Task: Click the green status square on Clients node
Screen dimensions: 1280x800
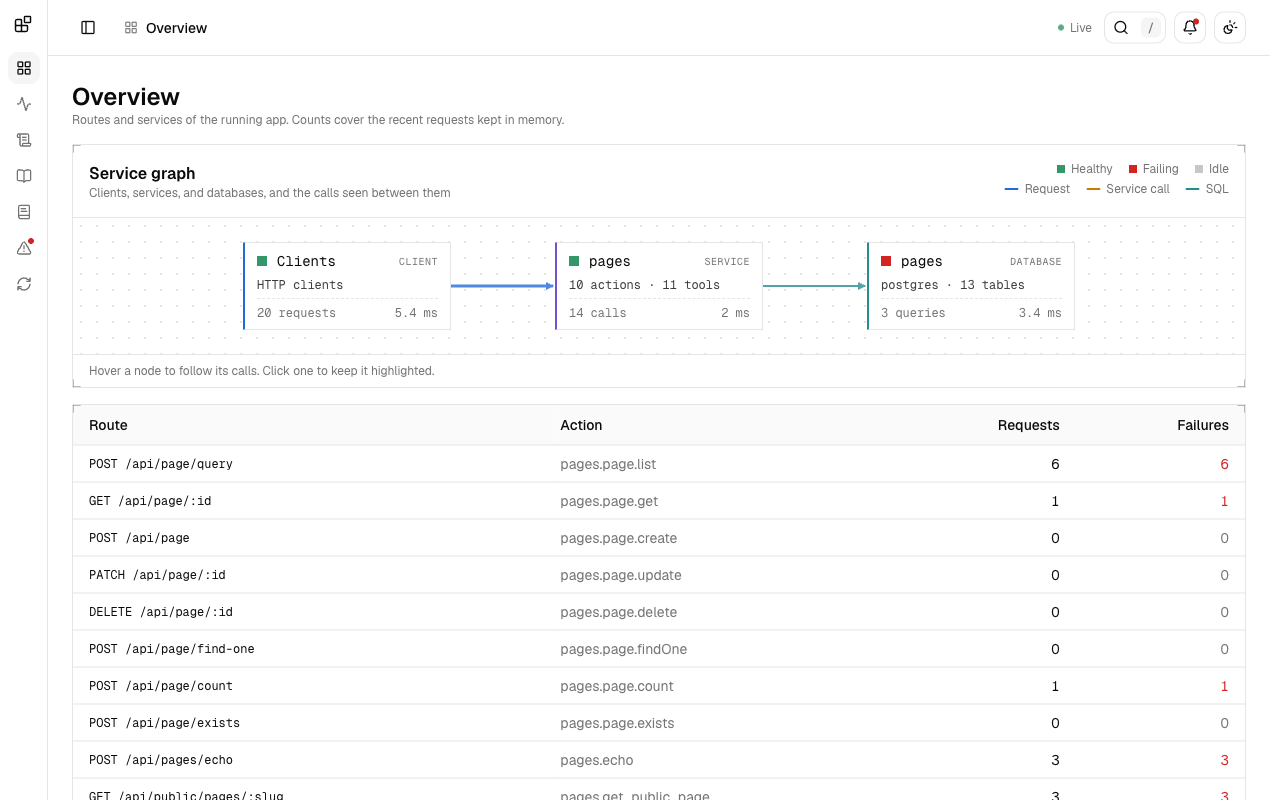Action: [x=262, y=261]
